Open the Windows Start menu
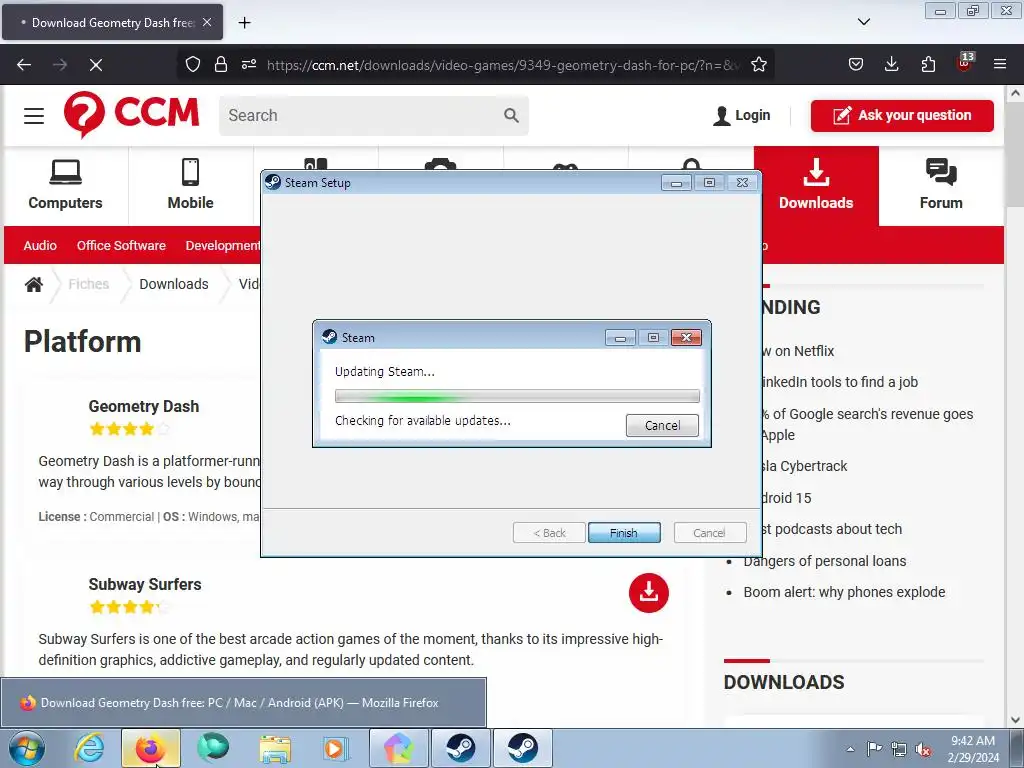Image resolution: width=1024 pixels, height=768 pixels. point(27,748)
